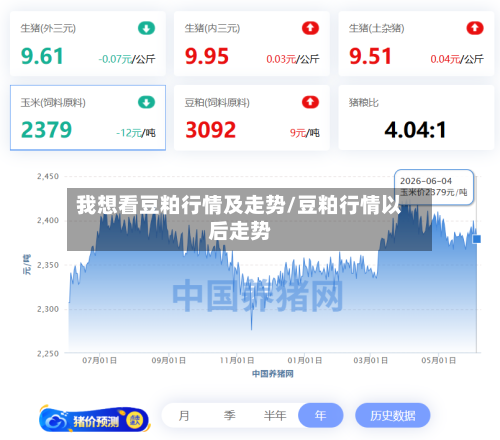Click the 0.03元/公斤 change value
The width and height of the screenshot is (500, 440).
[x=293, y=59]
